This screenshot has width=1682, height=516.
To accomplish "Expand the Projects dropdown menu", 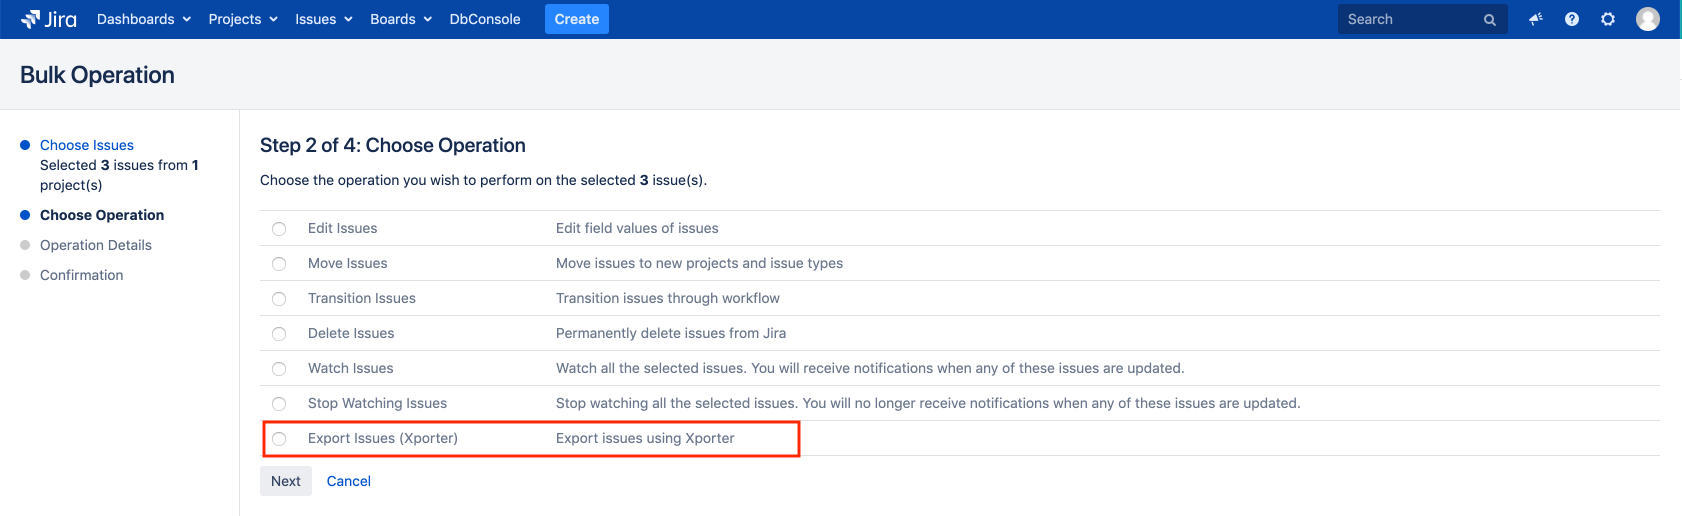I will tap(242, 19).
